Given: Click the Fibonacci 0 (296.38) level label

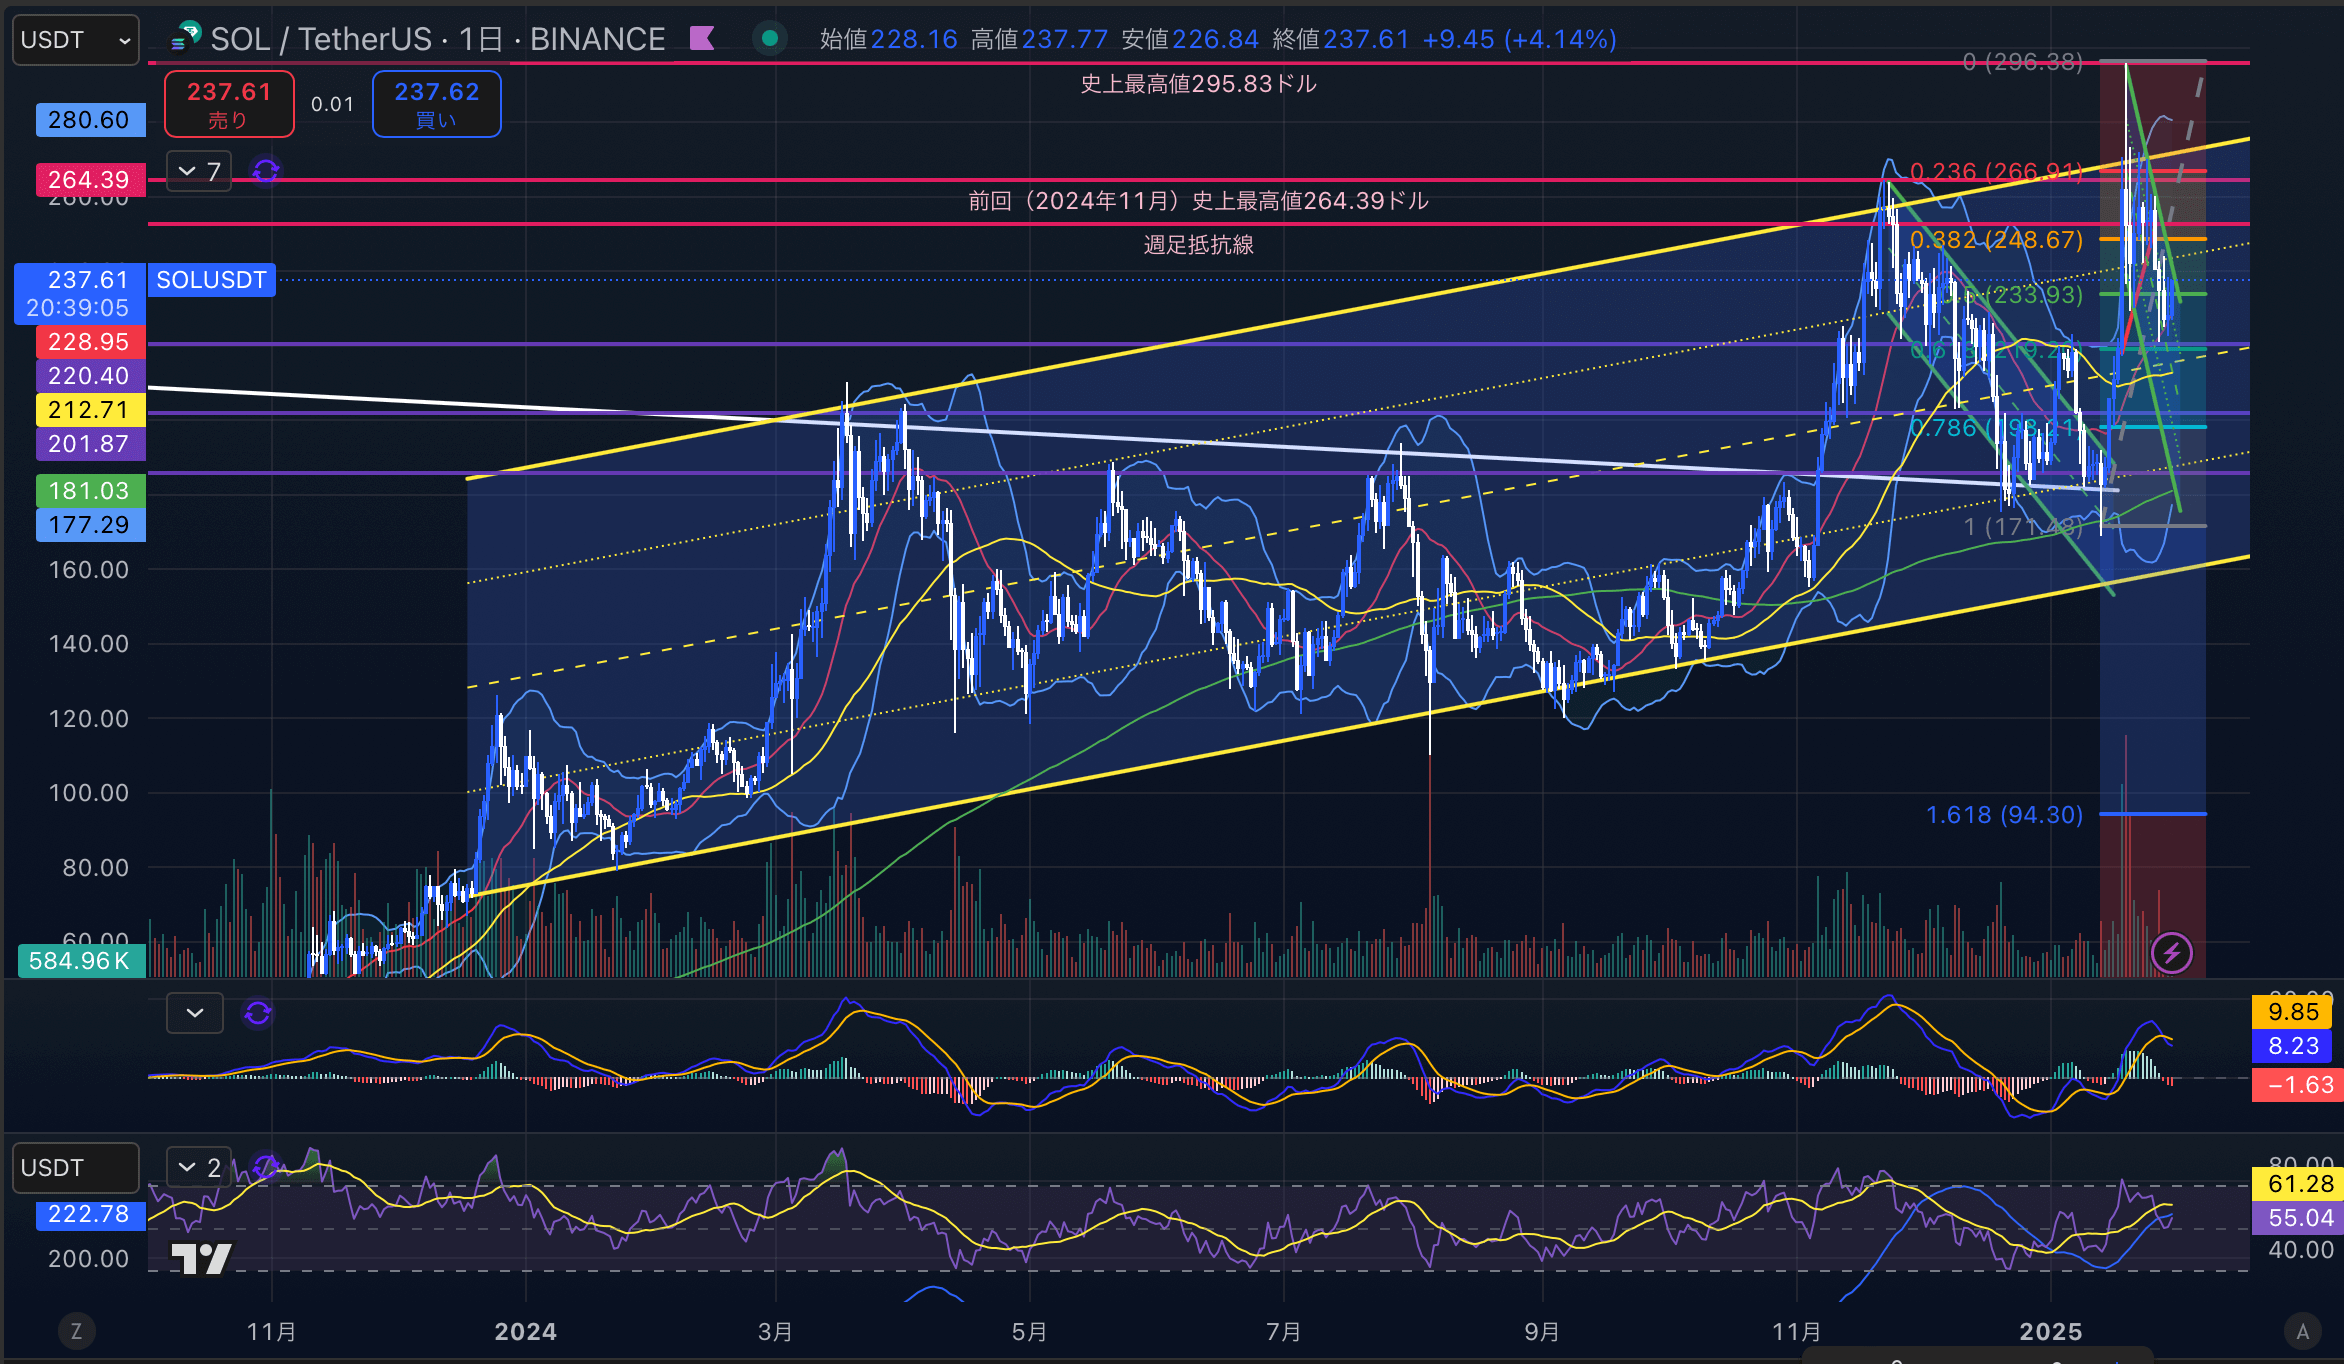Looking at the screenshot, I should click(2022, 62).
